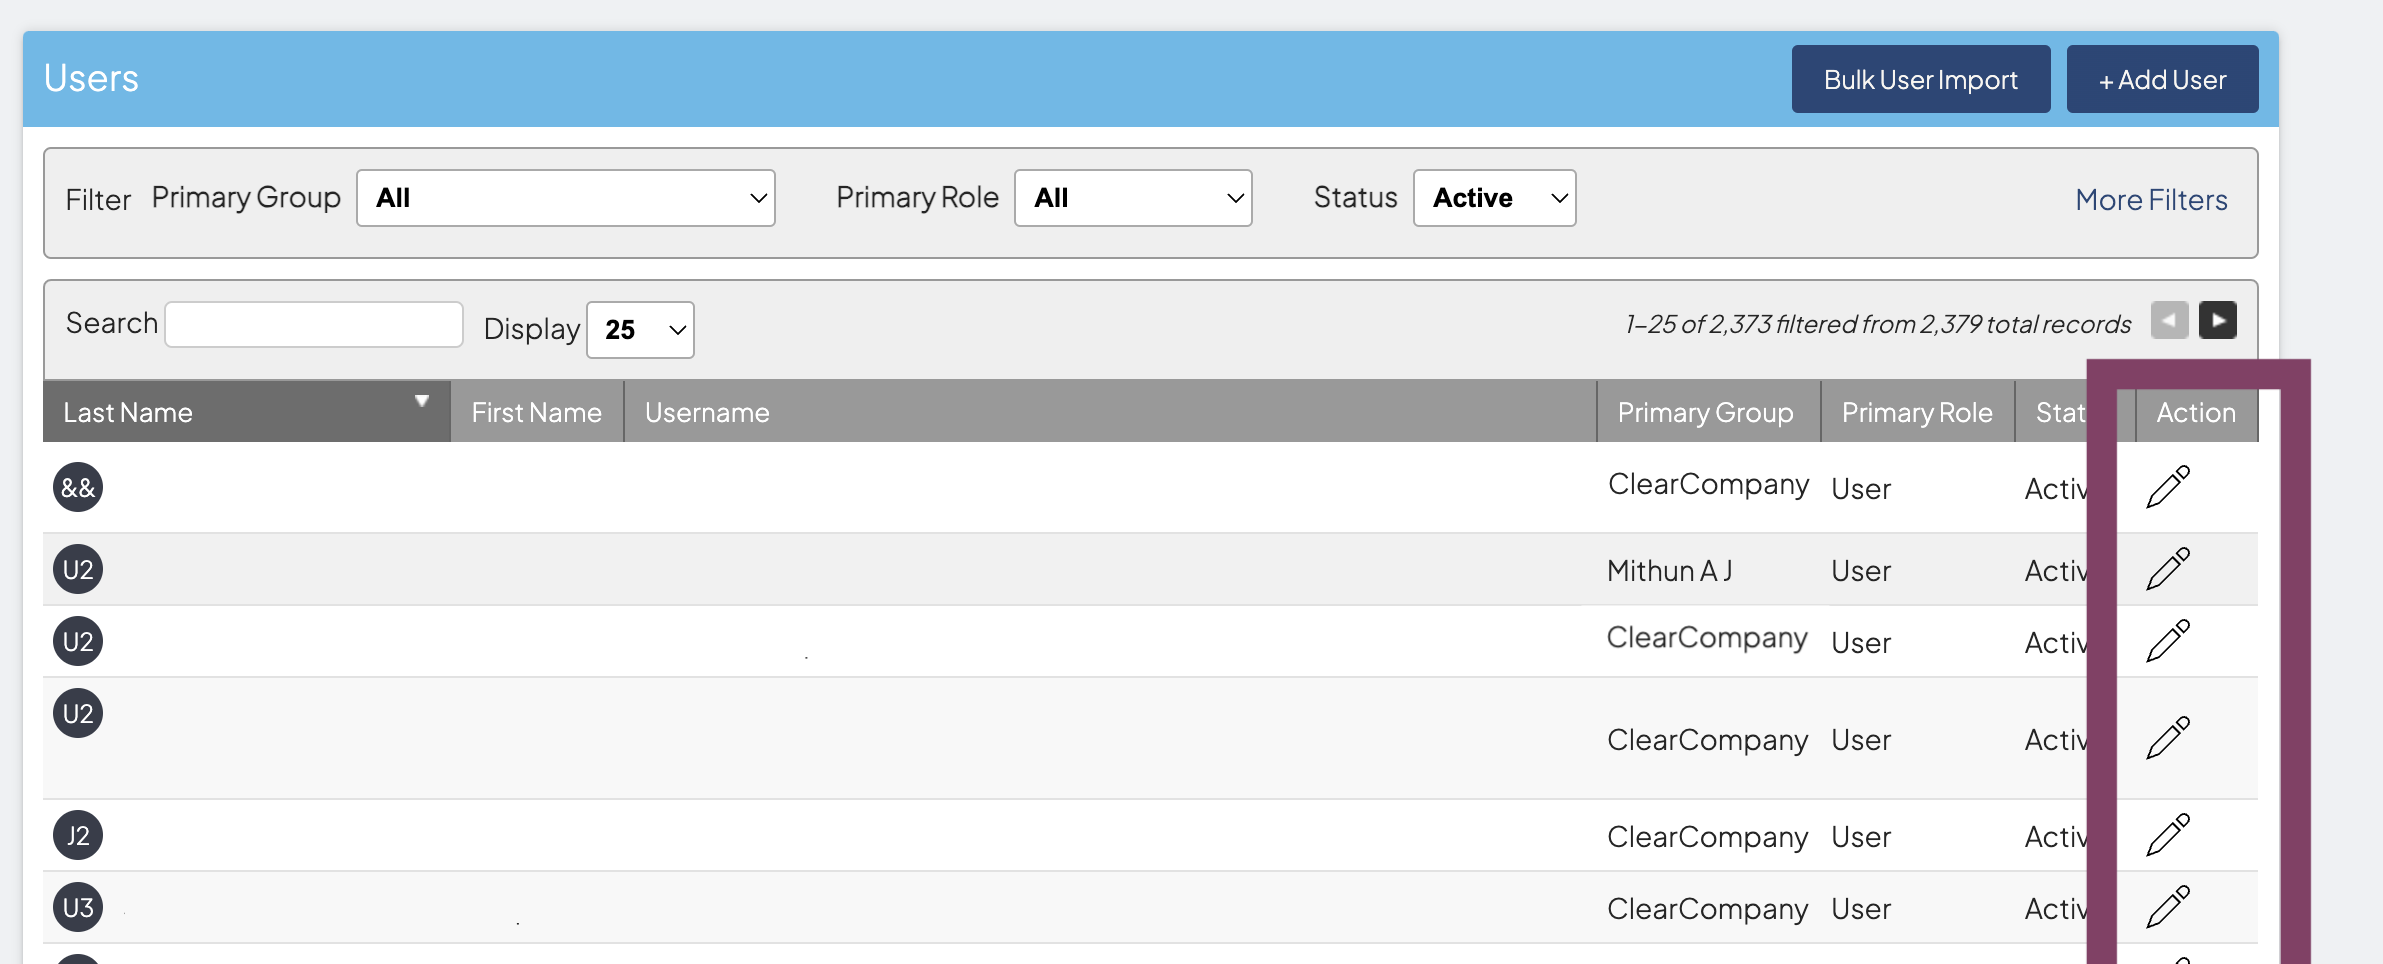Click the Action column header
The height and width of the screenshot is (964, 2383).
pyautogui.click(x=2196, y=412)
